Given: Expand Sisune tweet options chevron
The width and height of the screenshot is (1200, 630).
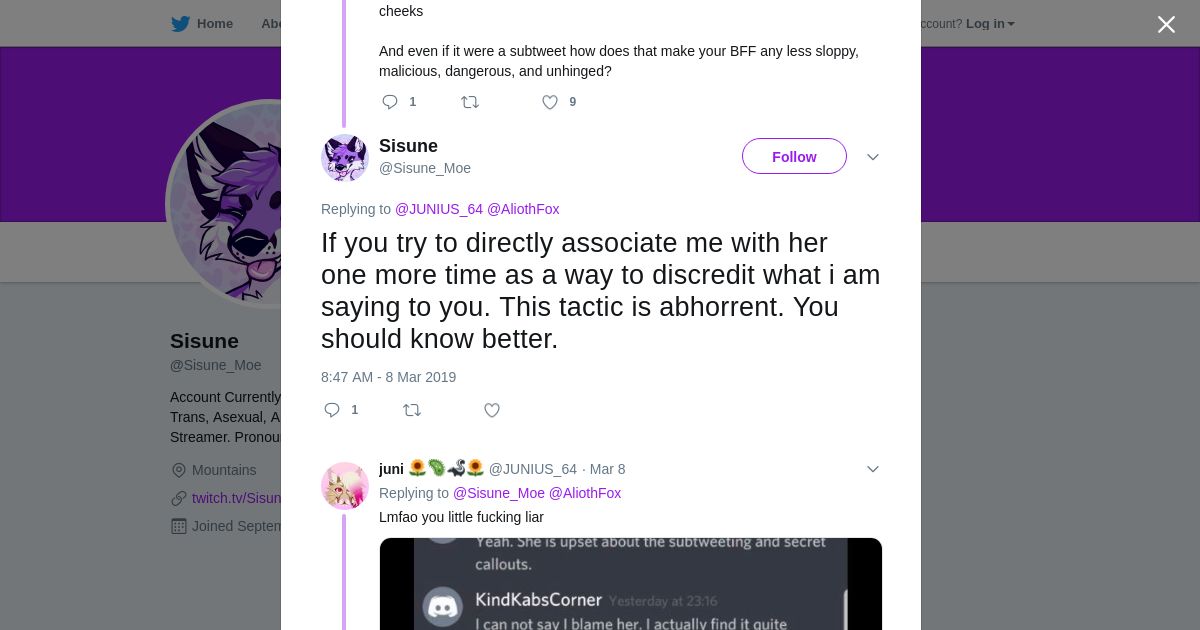Looking at the screenshot, I should click(873, 157).
